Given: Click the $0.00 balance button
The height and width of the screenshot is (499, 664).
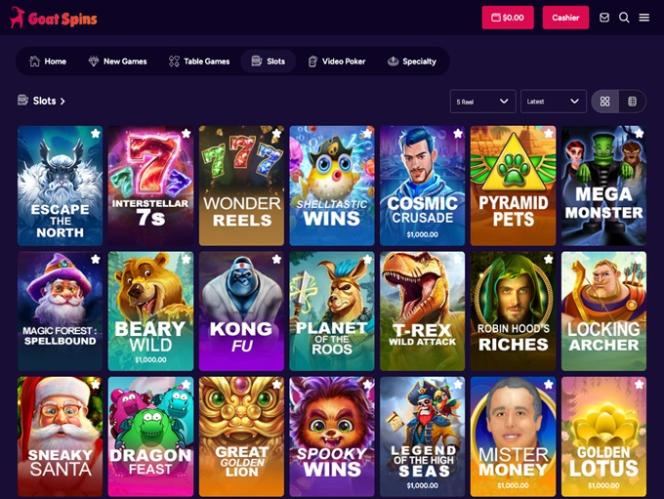Looking at the screenshot, I should 507,17.
